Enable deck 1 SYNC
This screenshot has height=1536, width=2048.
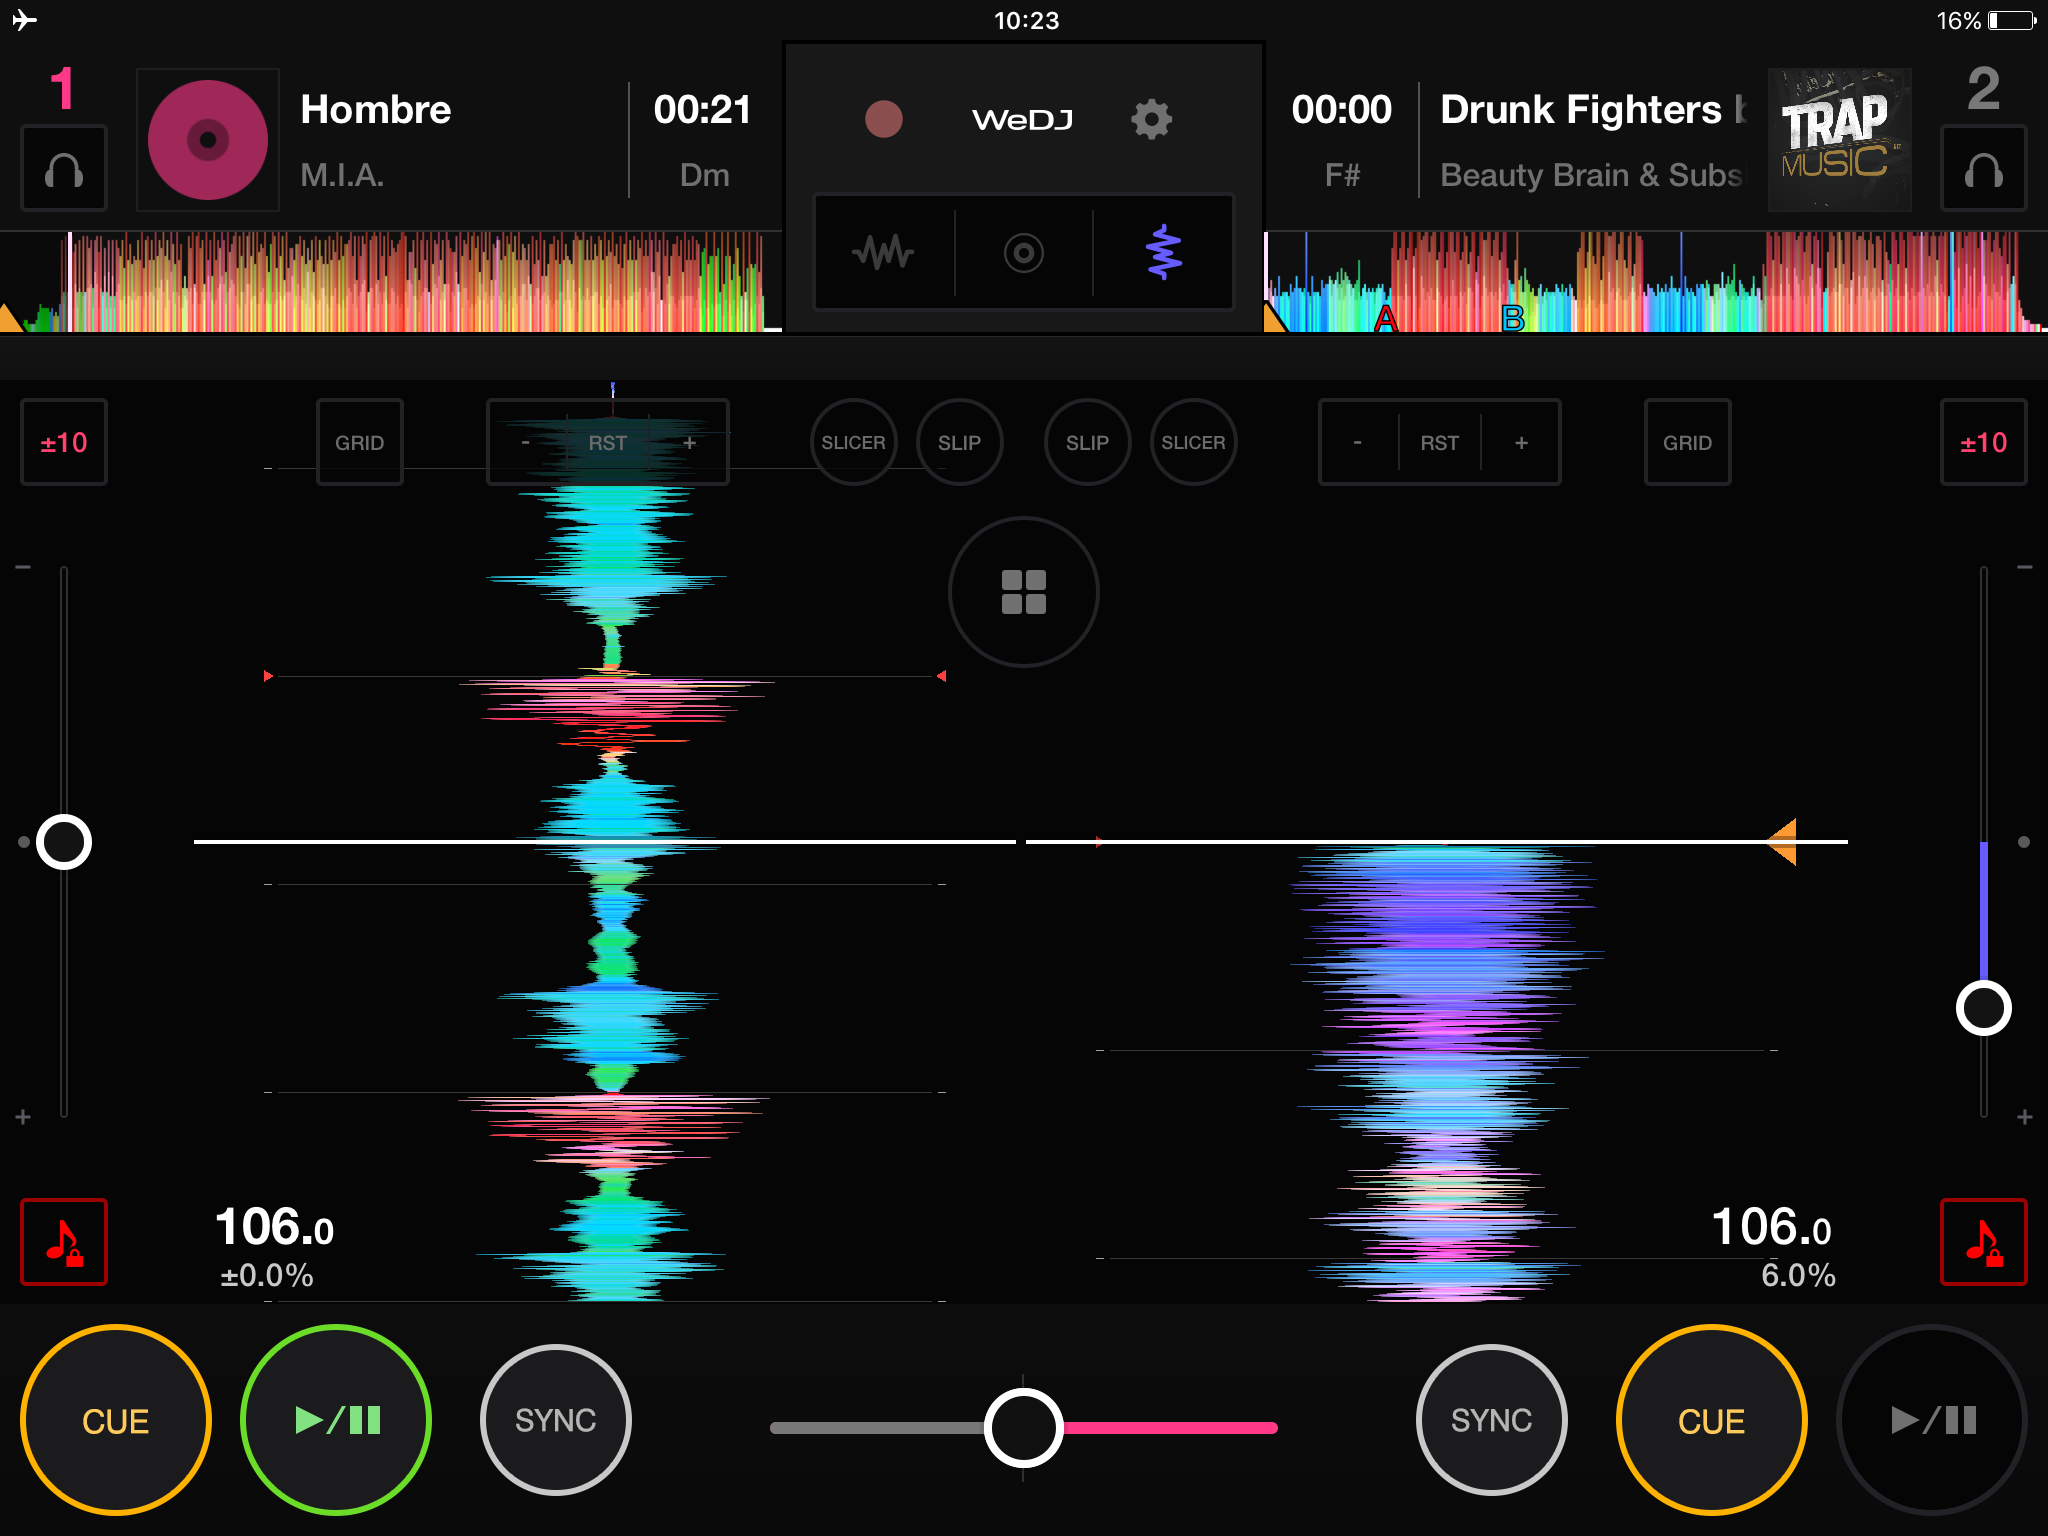[556, 1420]
